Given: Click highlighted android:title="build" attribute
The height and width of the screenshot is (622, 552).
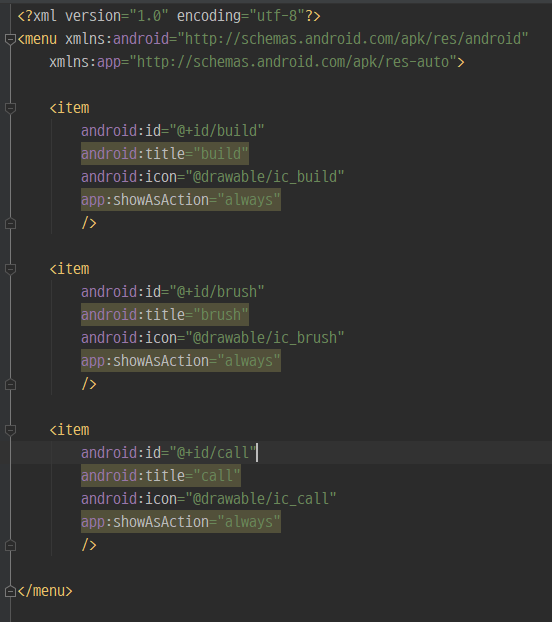Looking at the screenshot, I should (x=165, y=154).
